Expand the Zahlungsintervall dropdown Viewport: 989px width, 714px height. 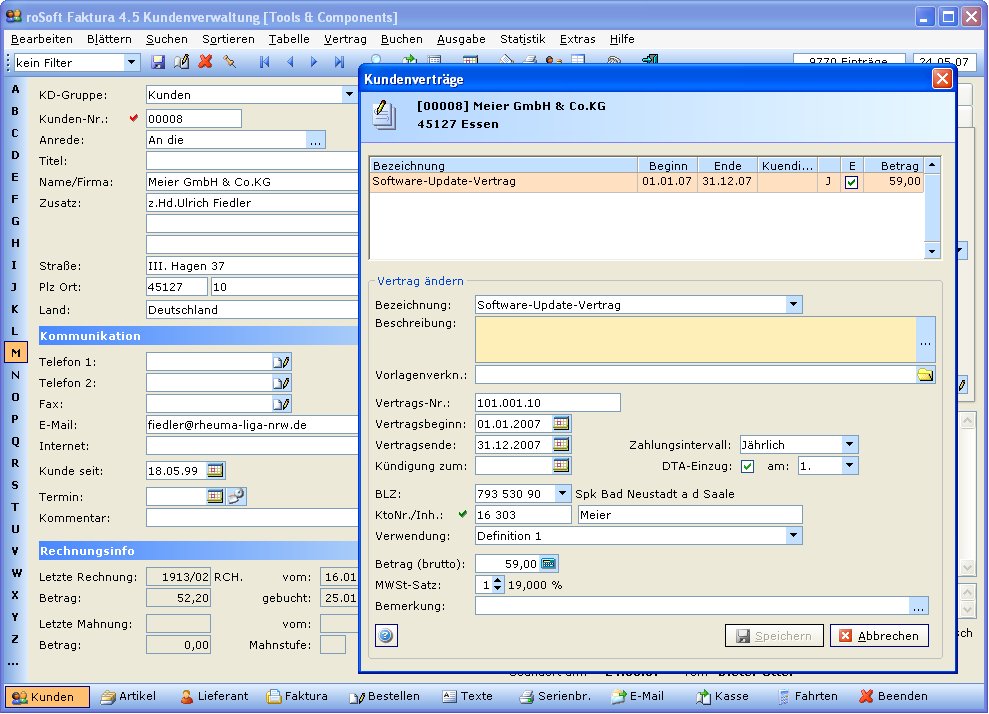click(x=849, y=445)
